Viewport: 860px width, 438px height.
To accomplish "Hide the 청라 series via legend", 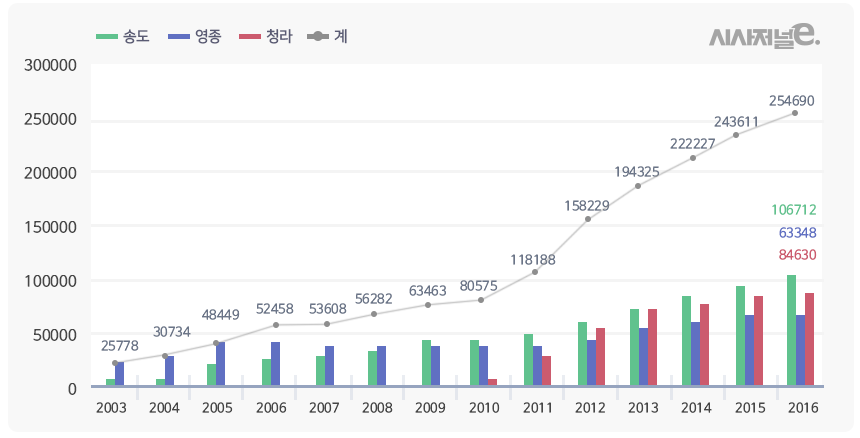I will [266, 37].
